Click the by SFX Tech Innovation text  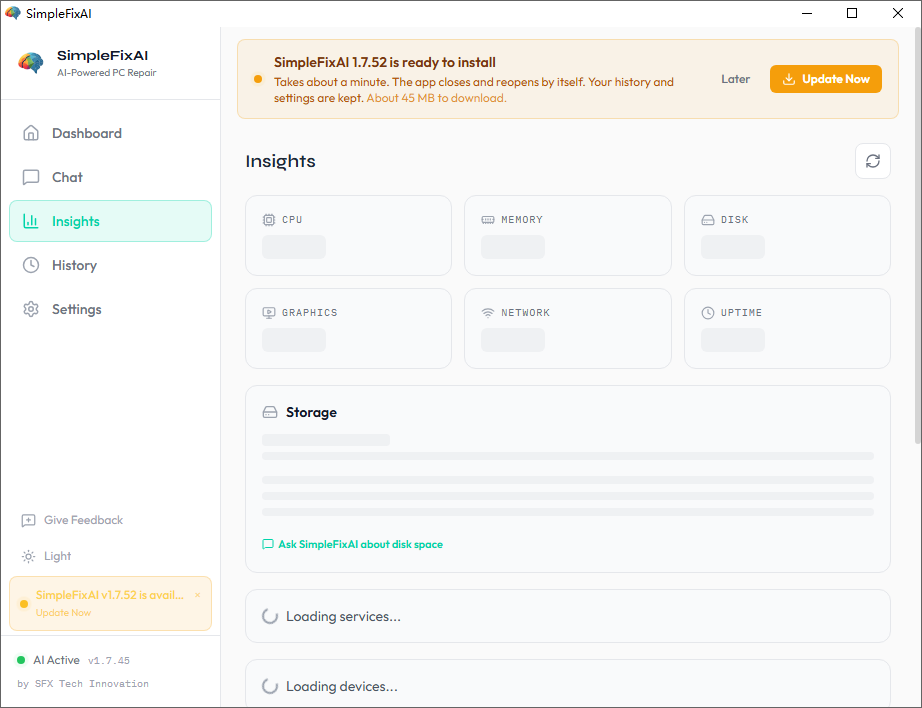[x=83, y=684]
